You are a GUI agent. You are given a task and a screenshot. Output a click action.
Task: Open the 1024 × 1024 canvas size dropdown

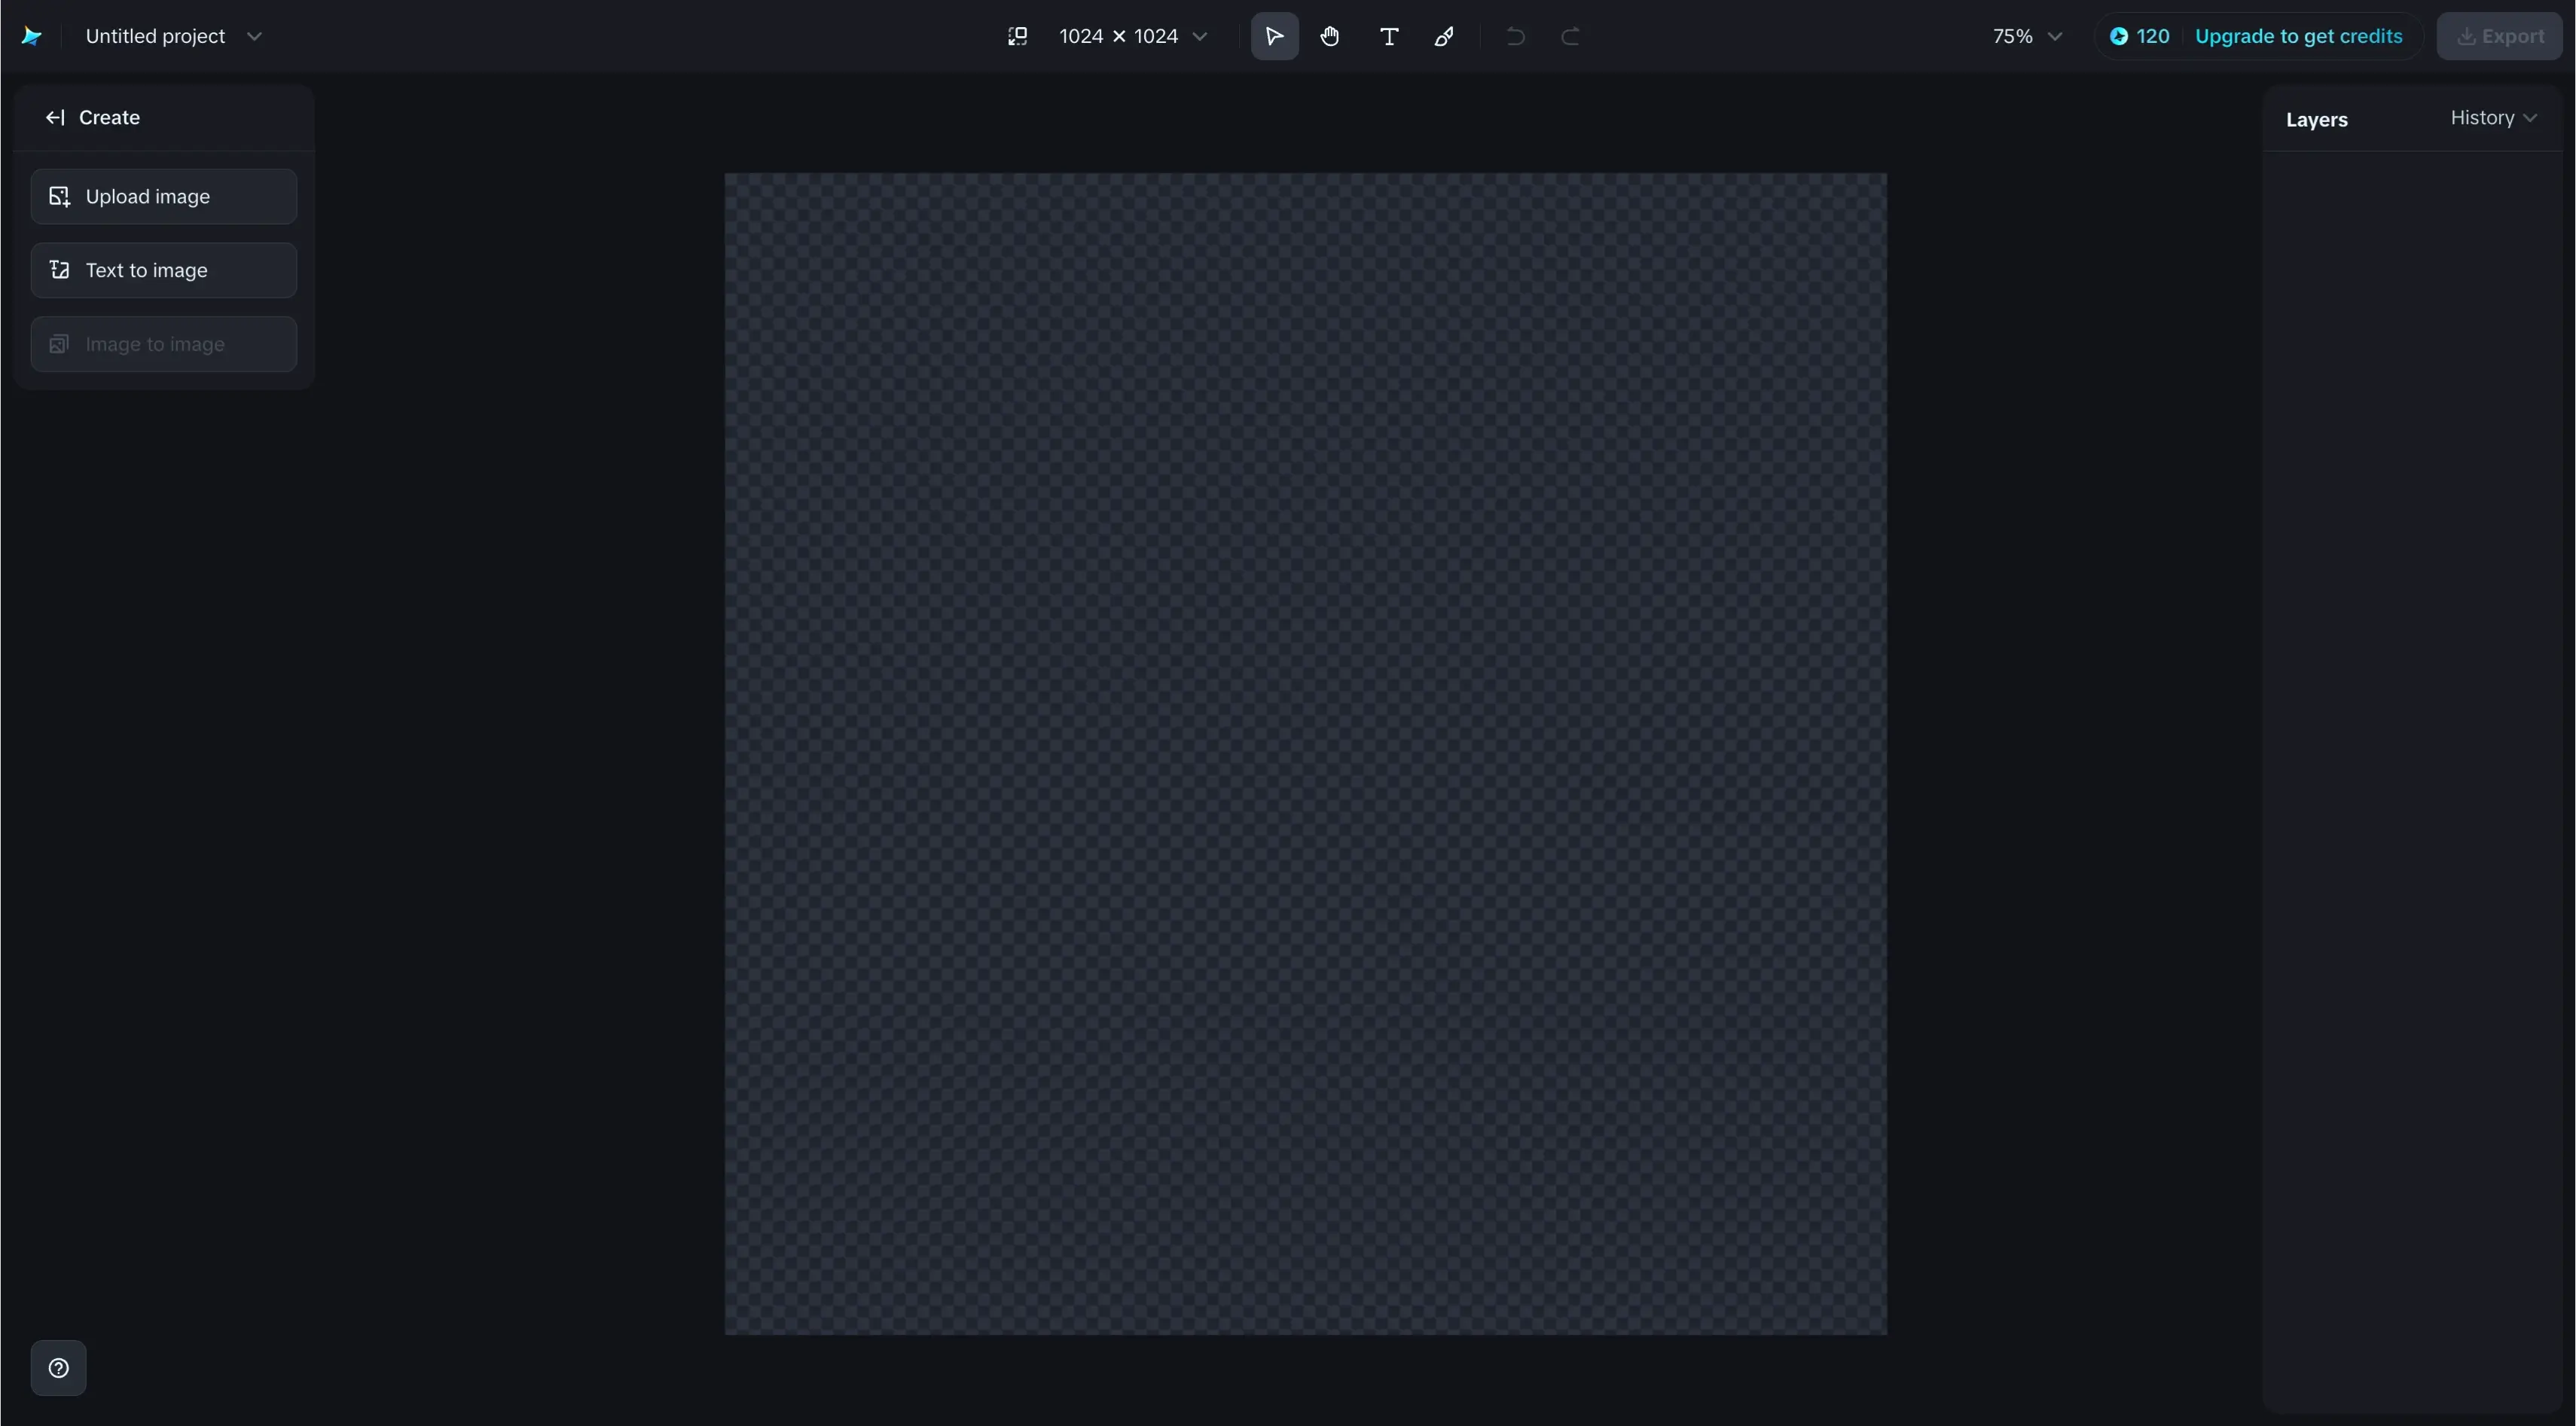[x=1133, y=36]
